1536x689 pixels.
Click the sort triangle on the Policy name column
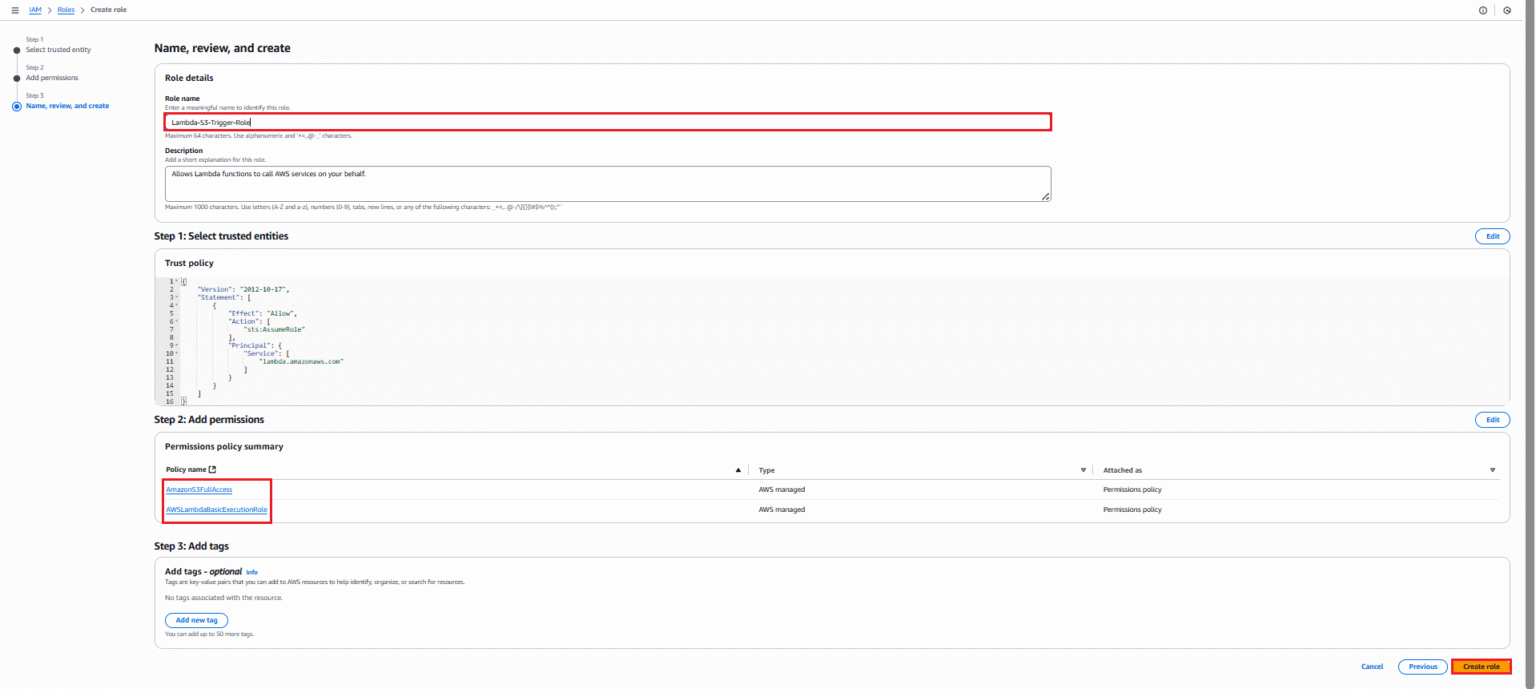738,469
